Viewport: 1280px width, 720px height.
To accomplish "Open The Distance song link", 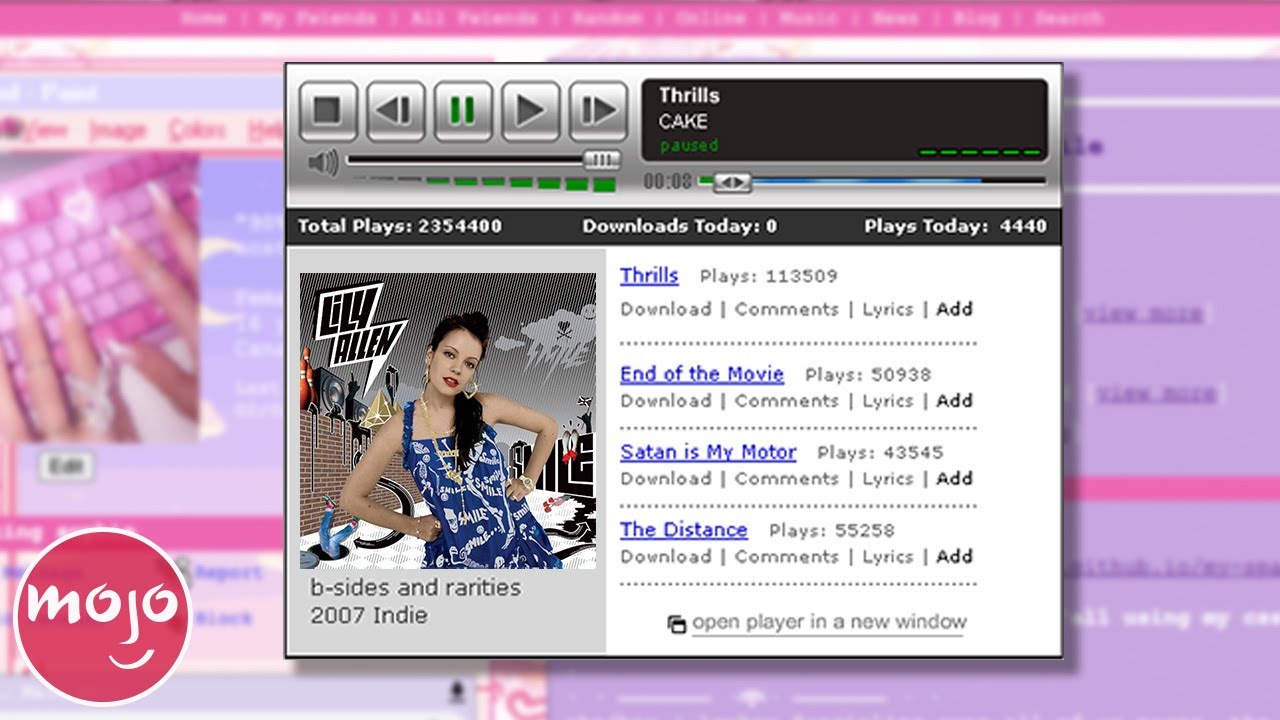I will pos(684,530).
